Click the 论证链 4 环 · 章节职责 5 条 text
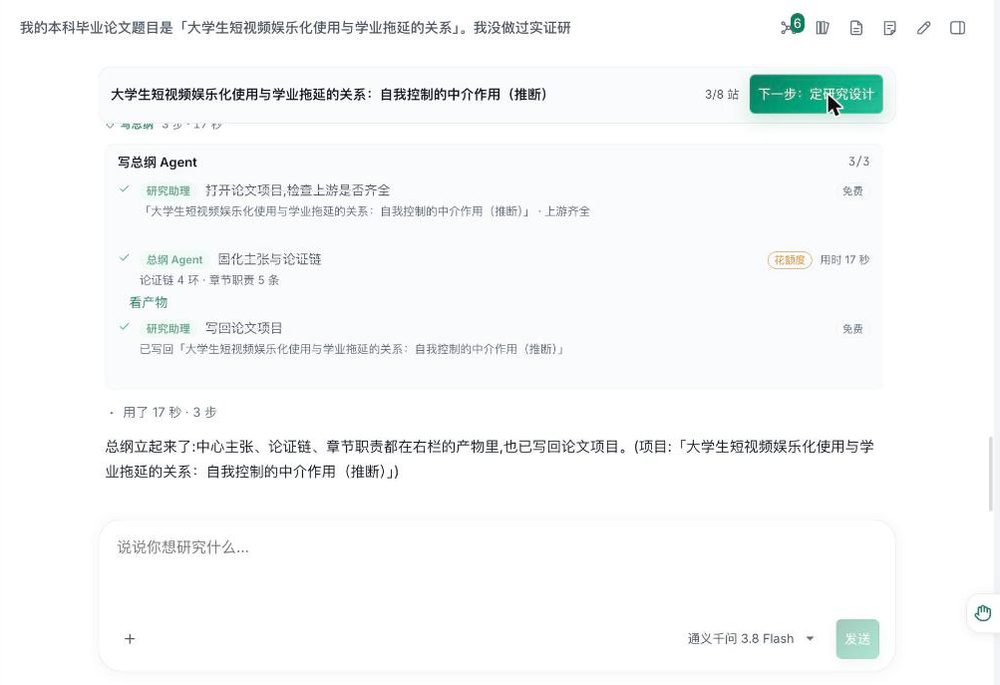Viewport: 1000px width, 685px height. [x=209, y=280]
